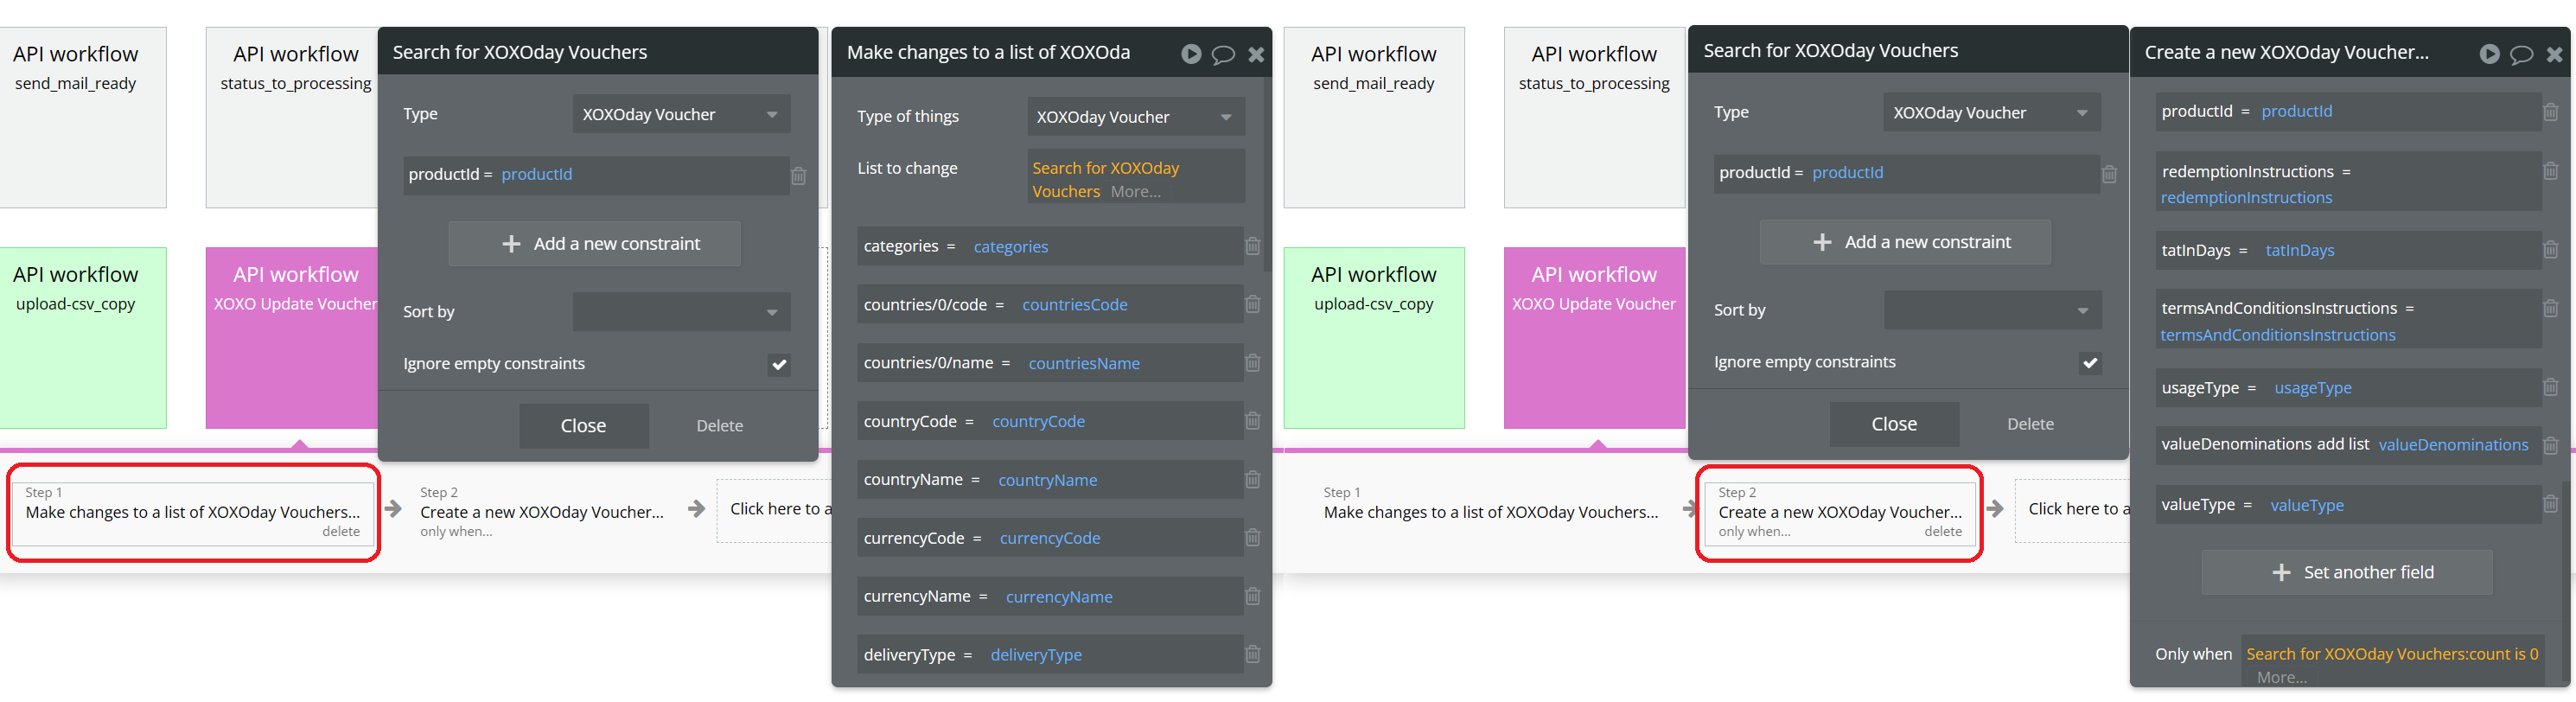Click the tatInDays blue dynamic value

(x=2299, y=250)
